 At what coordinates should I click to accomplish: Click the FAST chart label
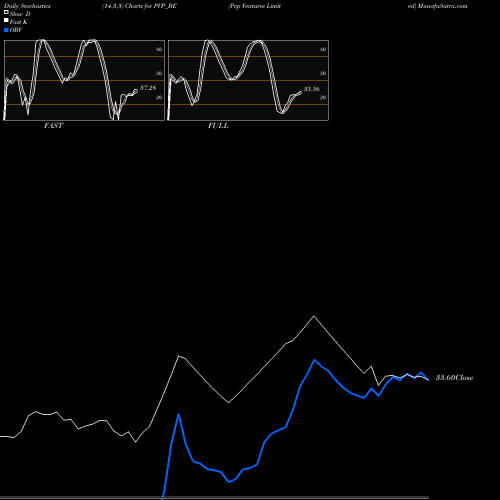[x=53, y=126]
